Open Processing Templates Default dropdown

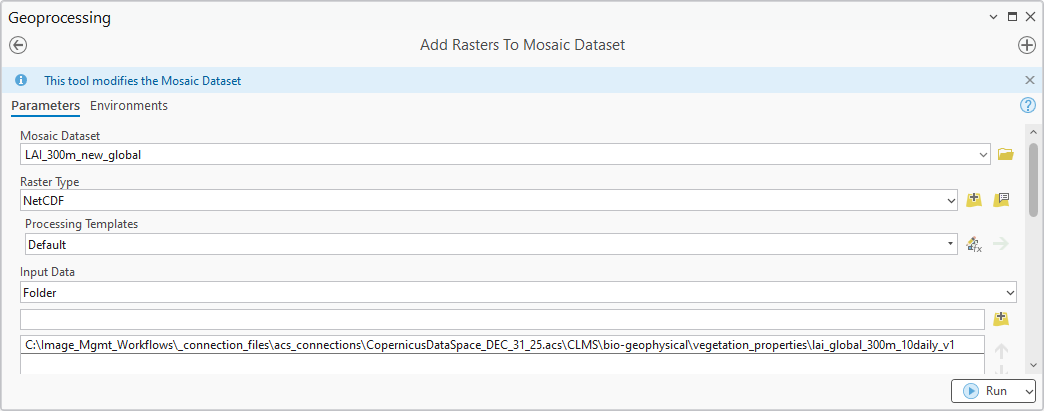pos(950,244)
